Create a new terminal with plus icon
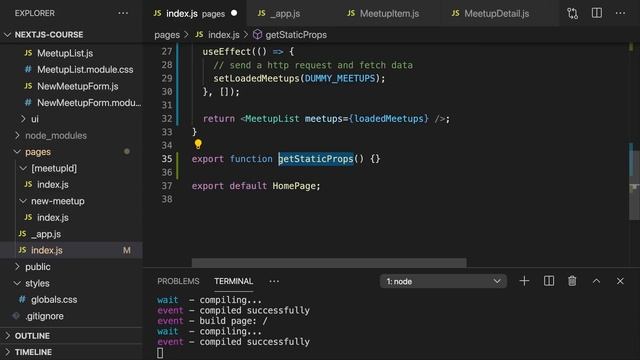The height and width of the screenshot is (360, 640). (x=524, y=281)
